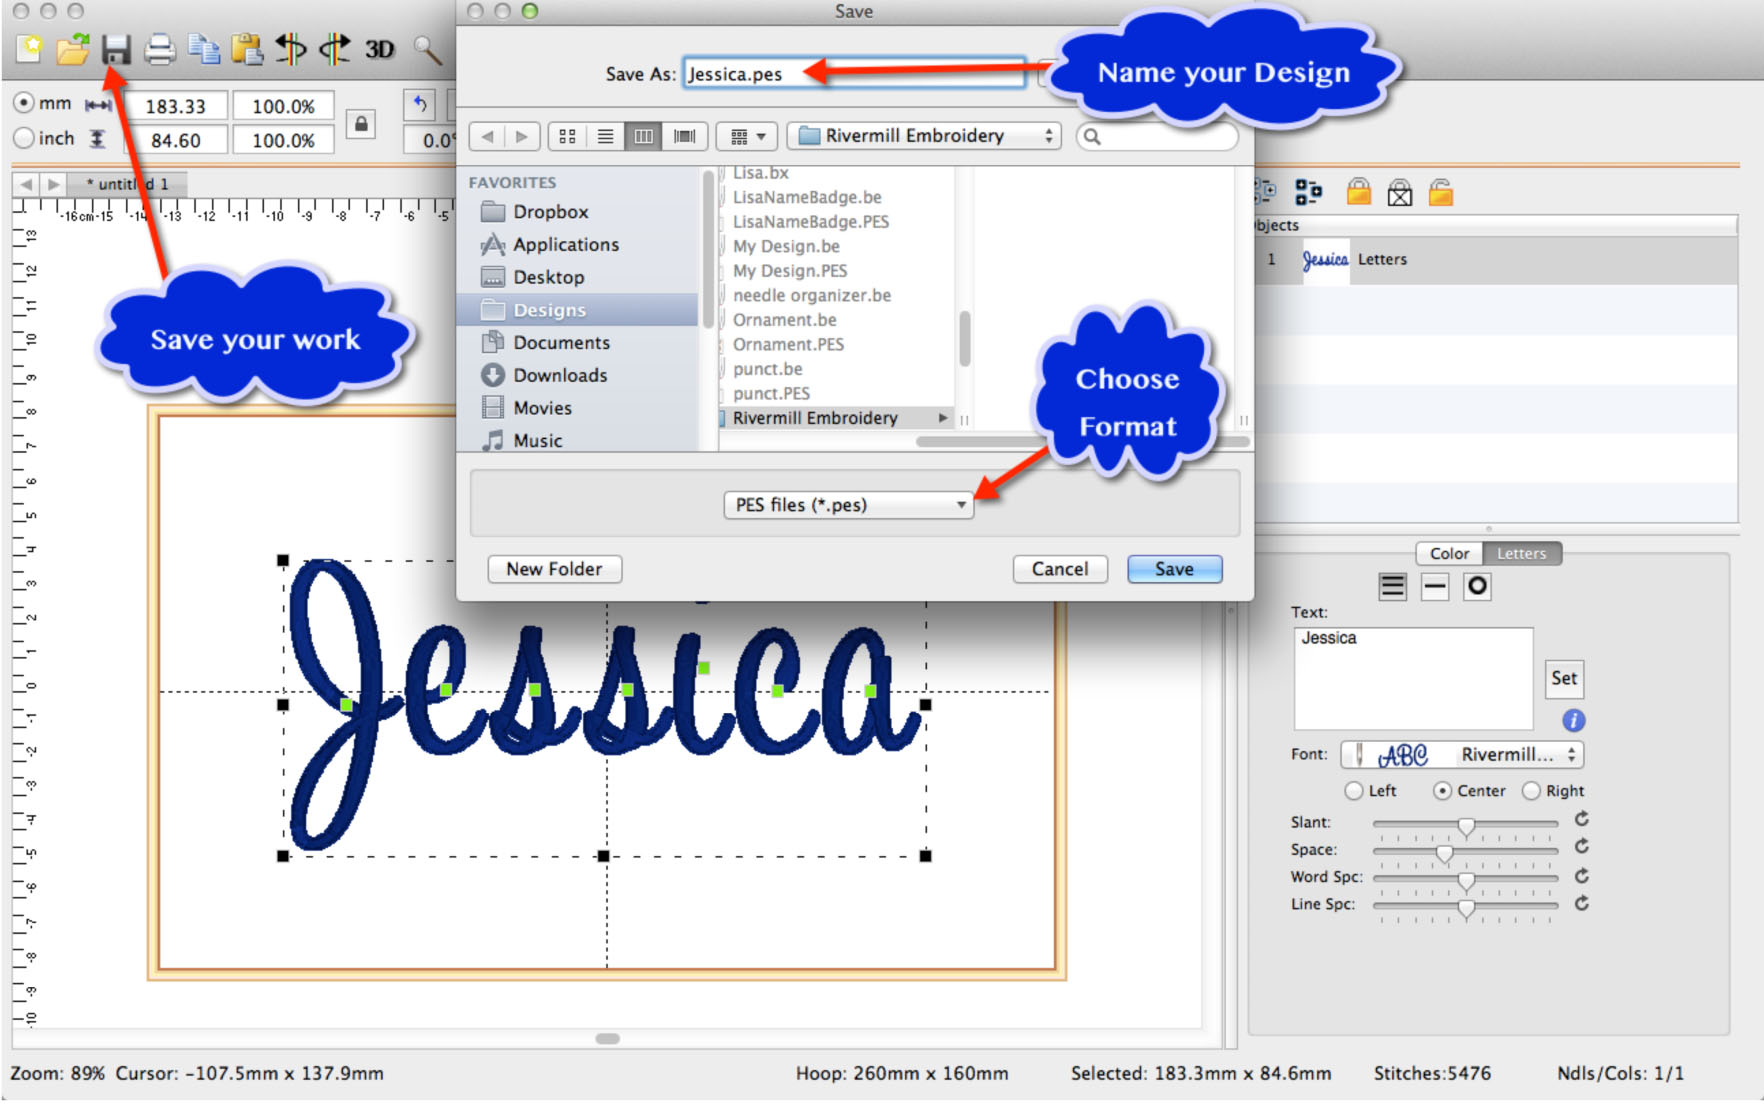Unlock all objects using the open padlock icon
The width and height of the screenshot is (1764, 1107).
tap(1442, 191)
